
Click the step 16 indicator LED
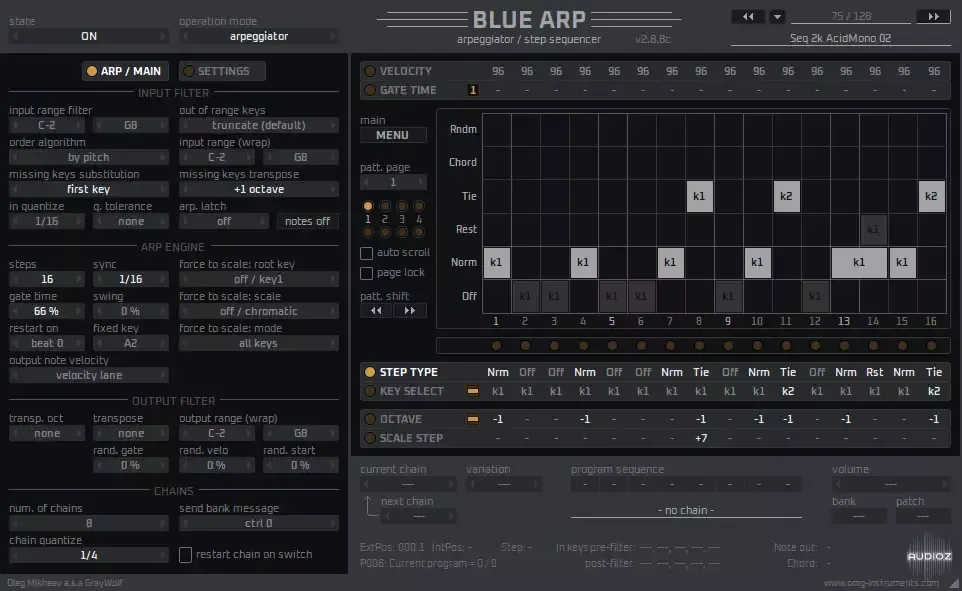click(931, 346)
